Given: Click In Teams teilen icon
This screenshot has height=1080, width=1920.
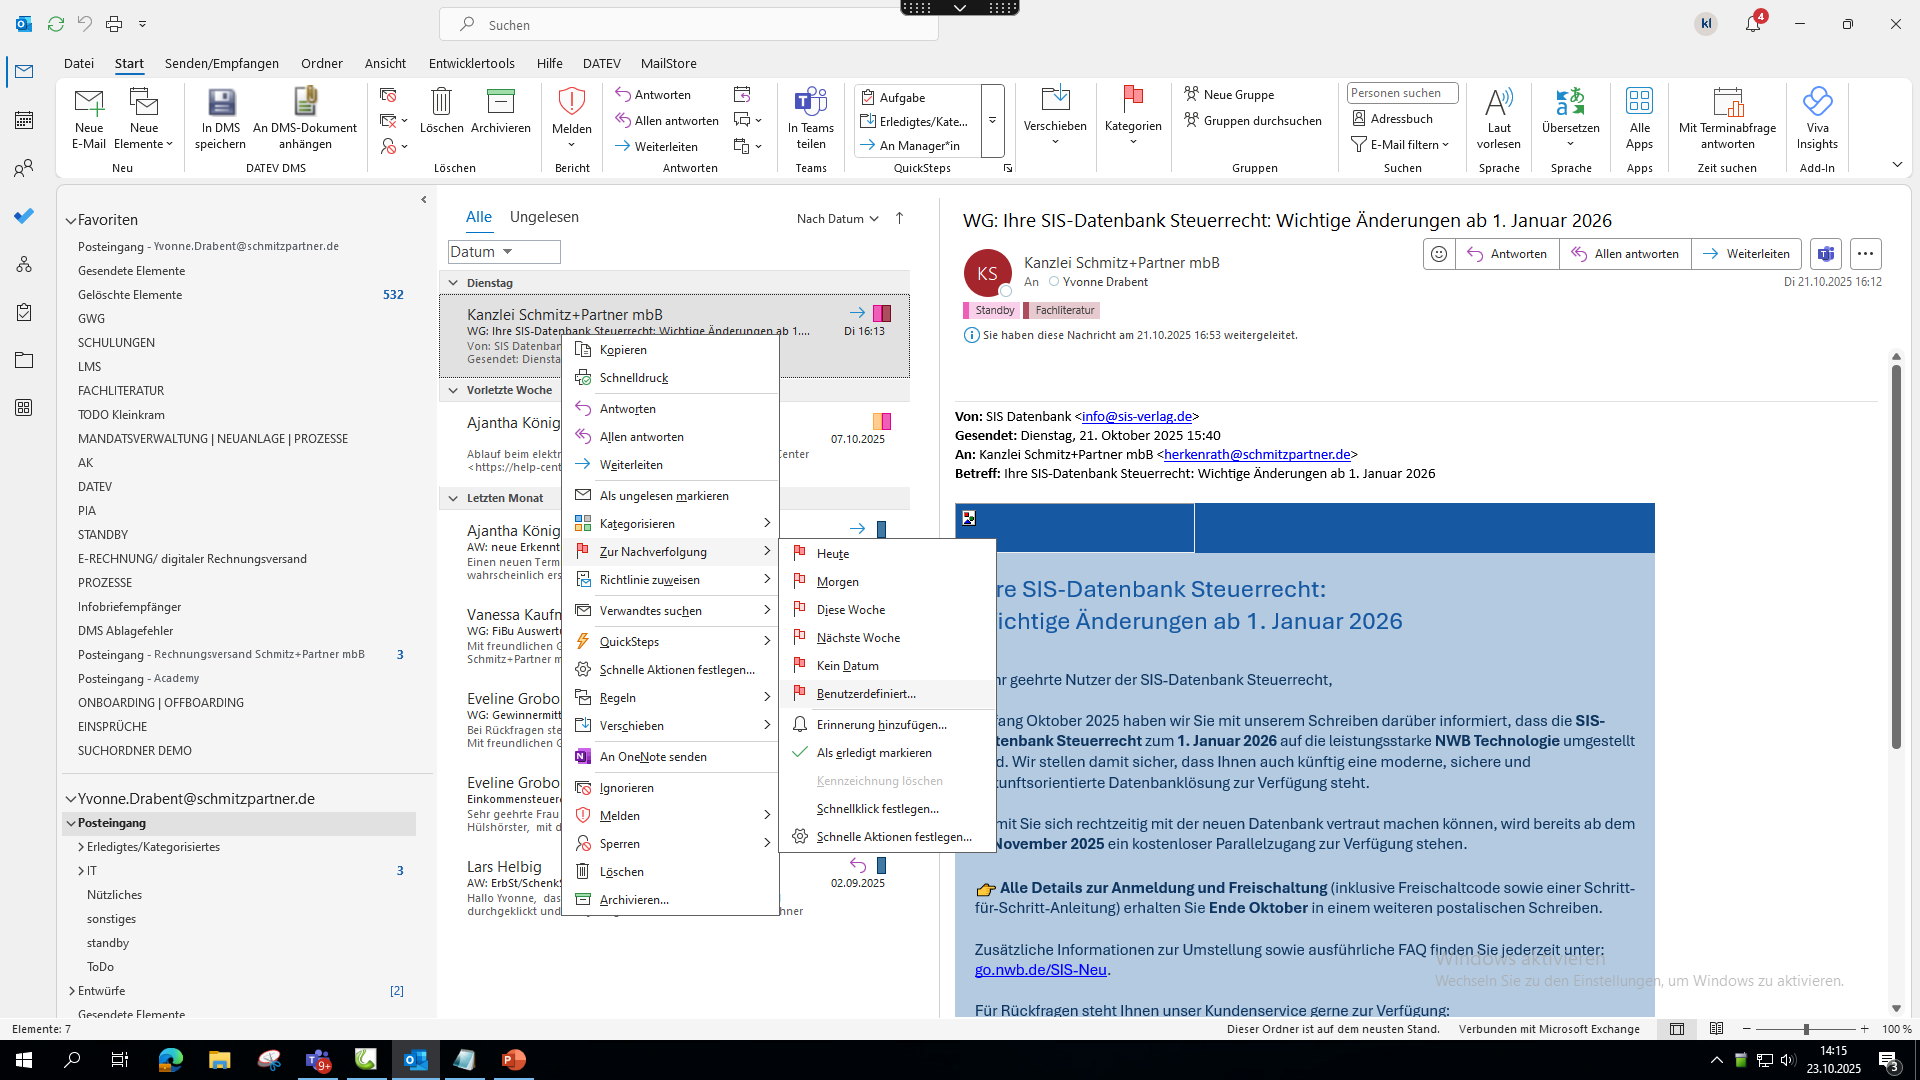Looking at the screenshot, I should pos(811,119).
